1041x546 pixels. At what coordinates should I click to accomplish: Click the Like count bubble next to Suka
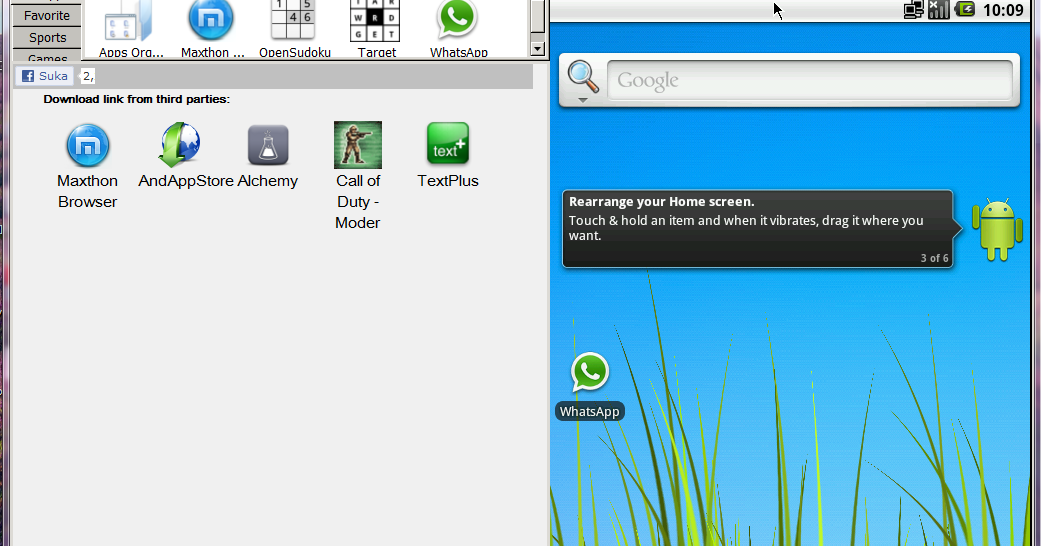[88, 76]
